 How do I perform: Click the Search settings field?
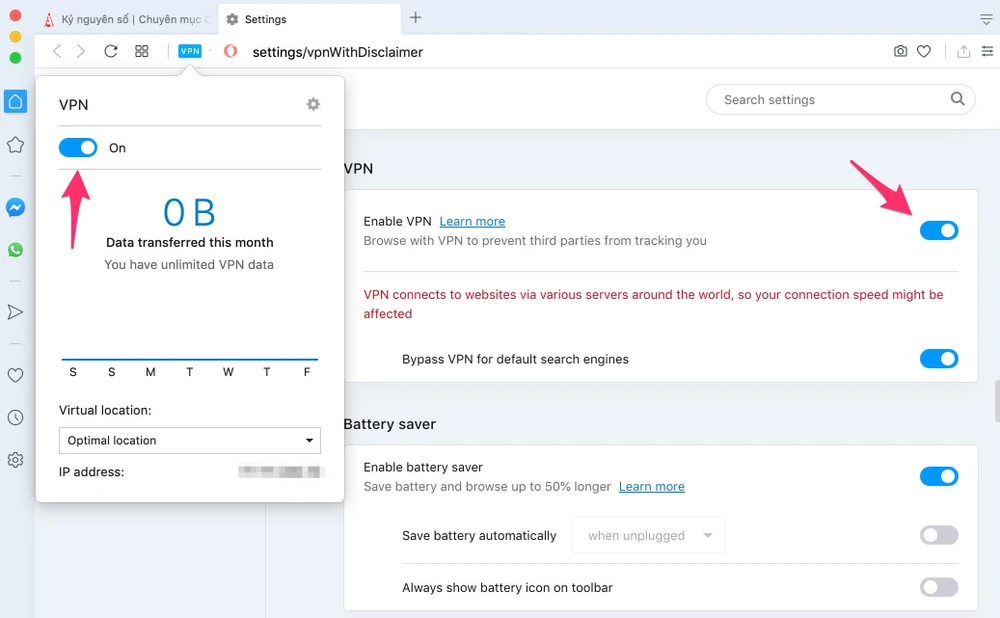click(x=830, y=100)
